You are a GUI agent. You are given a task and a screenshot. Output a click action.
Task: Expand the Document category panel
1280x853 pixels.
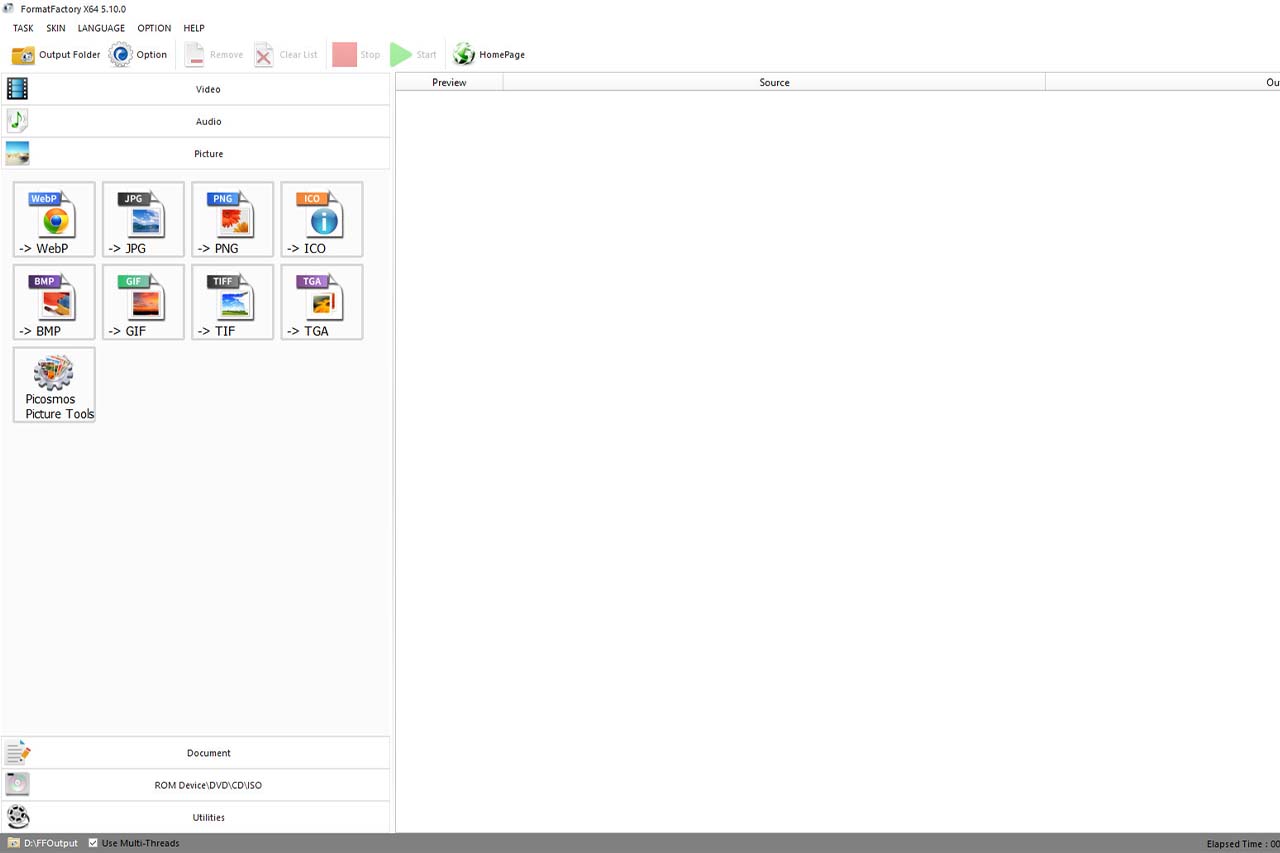point(195,753)
